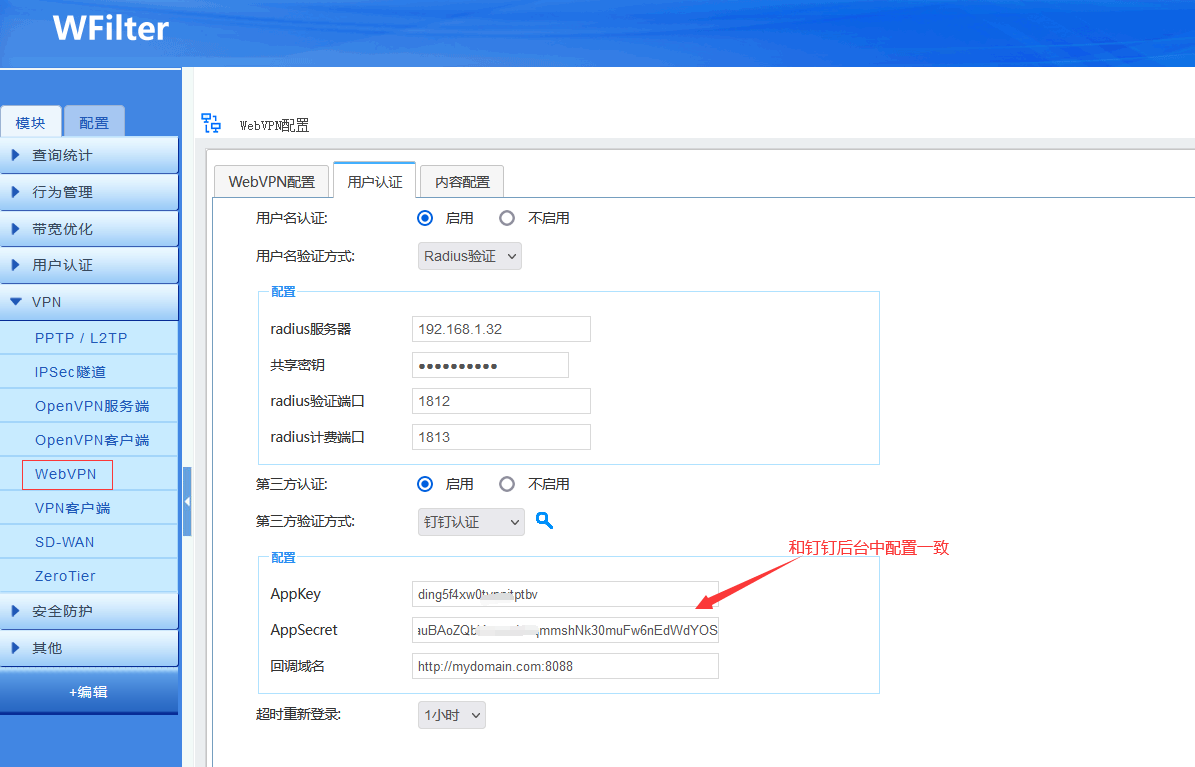Collapse the VPN menu section
1195x767 pixels.
[x=88, y=302]
